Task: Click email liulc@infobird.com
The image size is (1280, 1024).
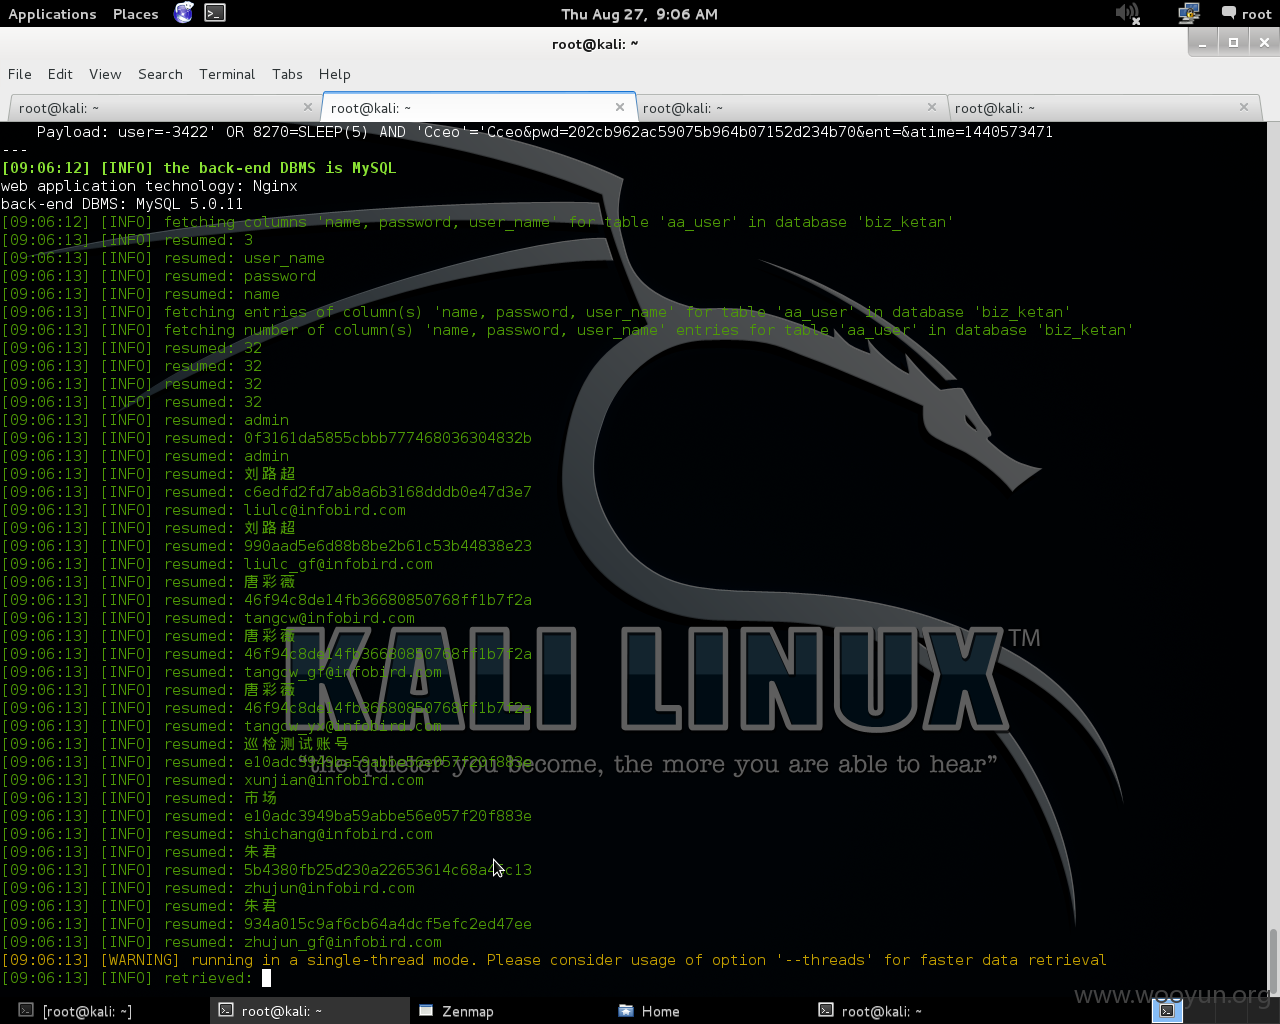Action: click(325, 510)
